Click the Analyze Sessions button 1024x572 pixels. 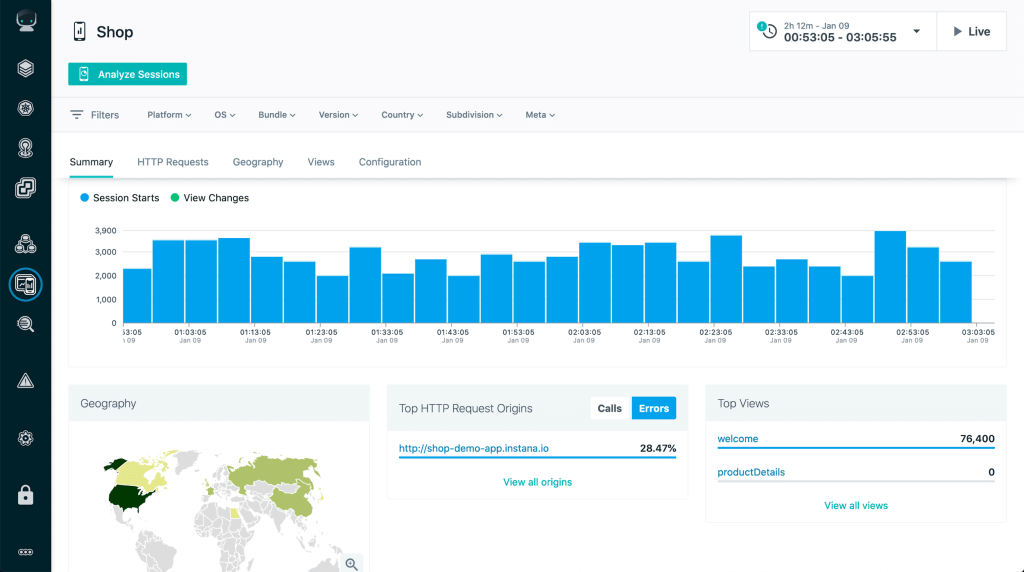coord(127,74)
